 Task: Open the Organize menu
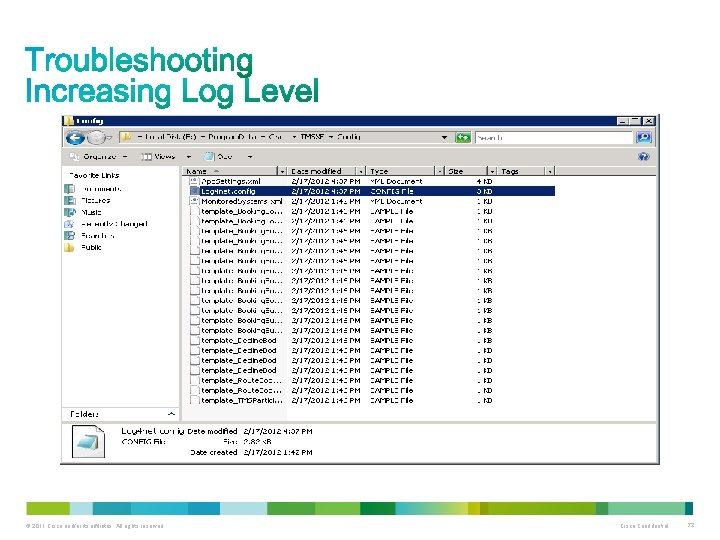[x=98, y=157]
